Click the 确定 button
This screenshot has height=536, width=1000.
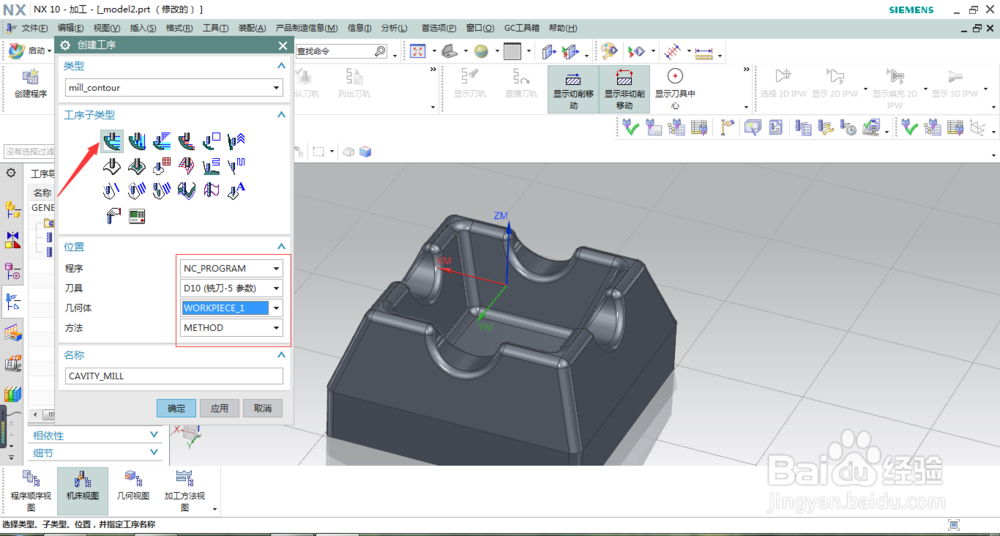176,408
